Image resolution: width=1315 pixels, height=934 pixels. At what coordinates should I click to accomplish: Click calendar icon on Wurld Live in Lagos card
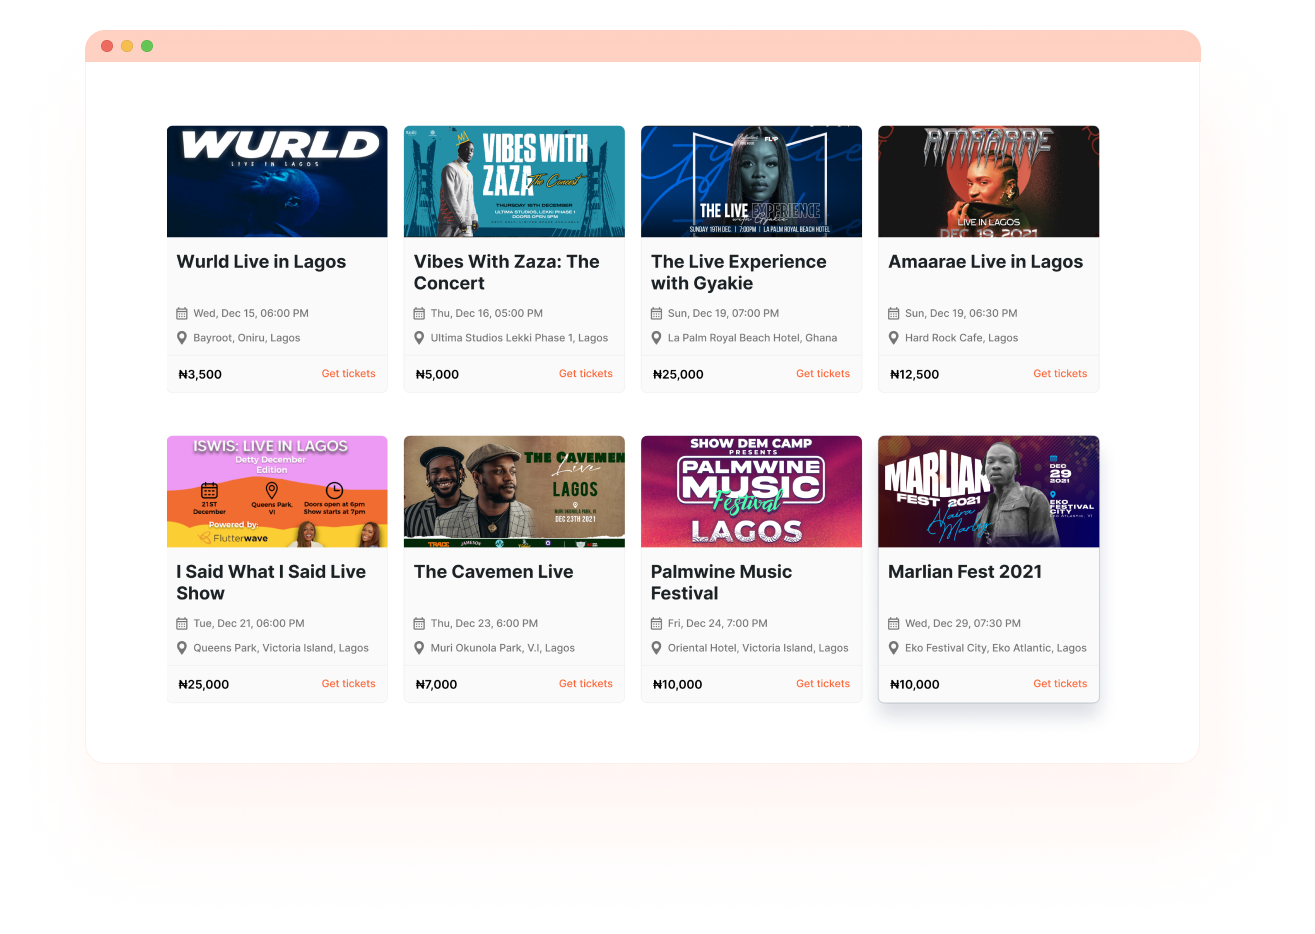(182, 313)
